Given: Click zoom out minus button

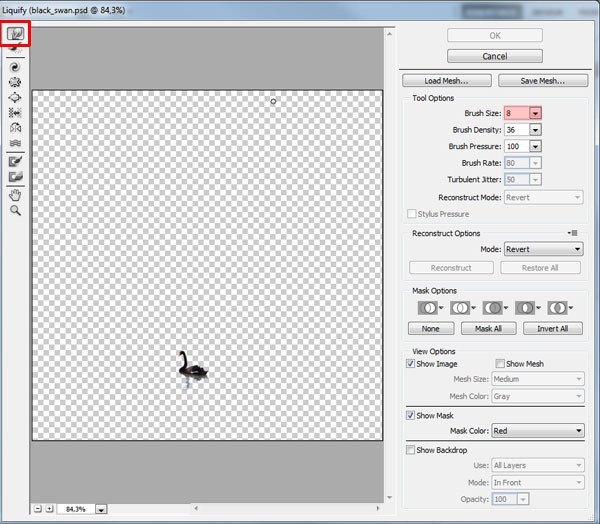Looking at the screenshot, I should pos(38,509).
